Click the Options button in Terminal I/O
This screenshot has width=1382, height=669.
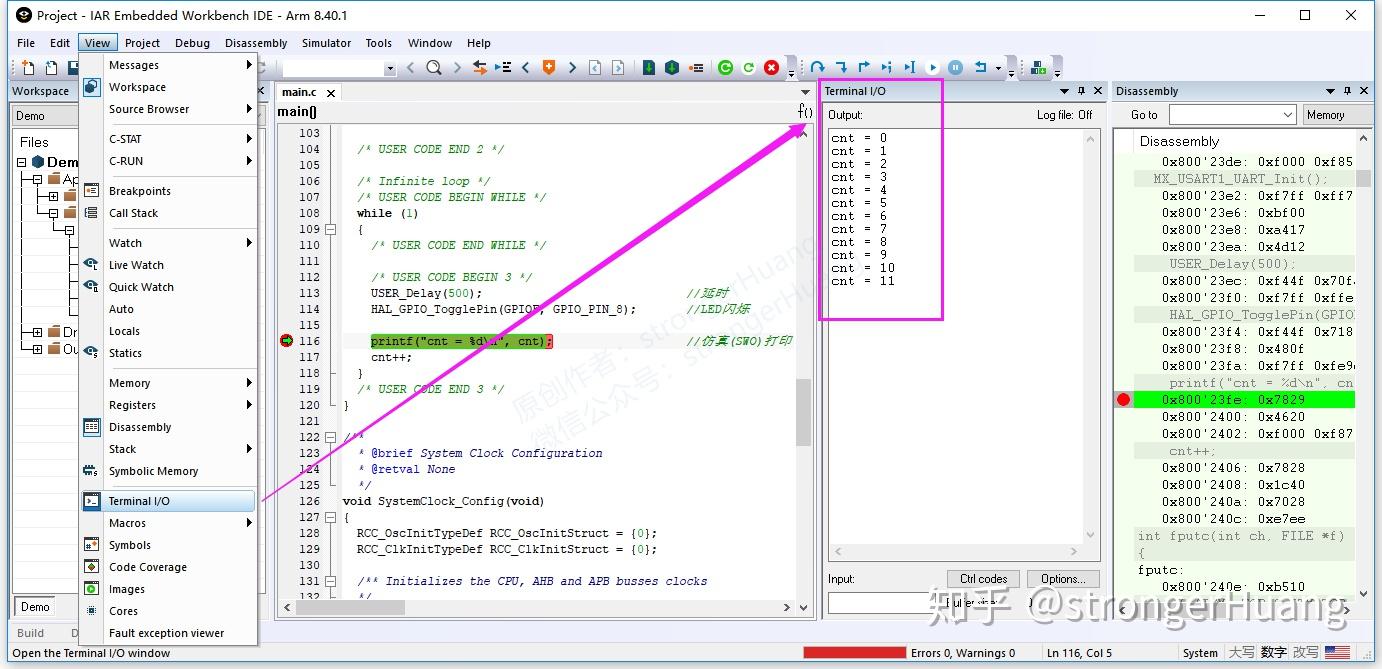coord(1062,578)
